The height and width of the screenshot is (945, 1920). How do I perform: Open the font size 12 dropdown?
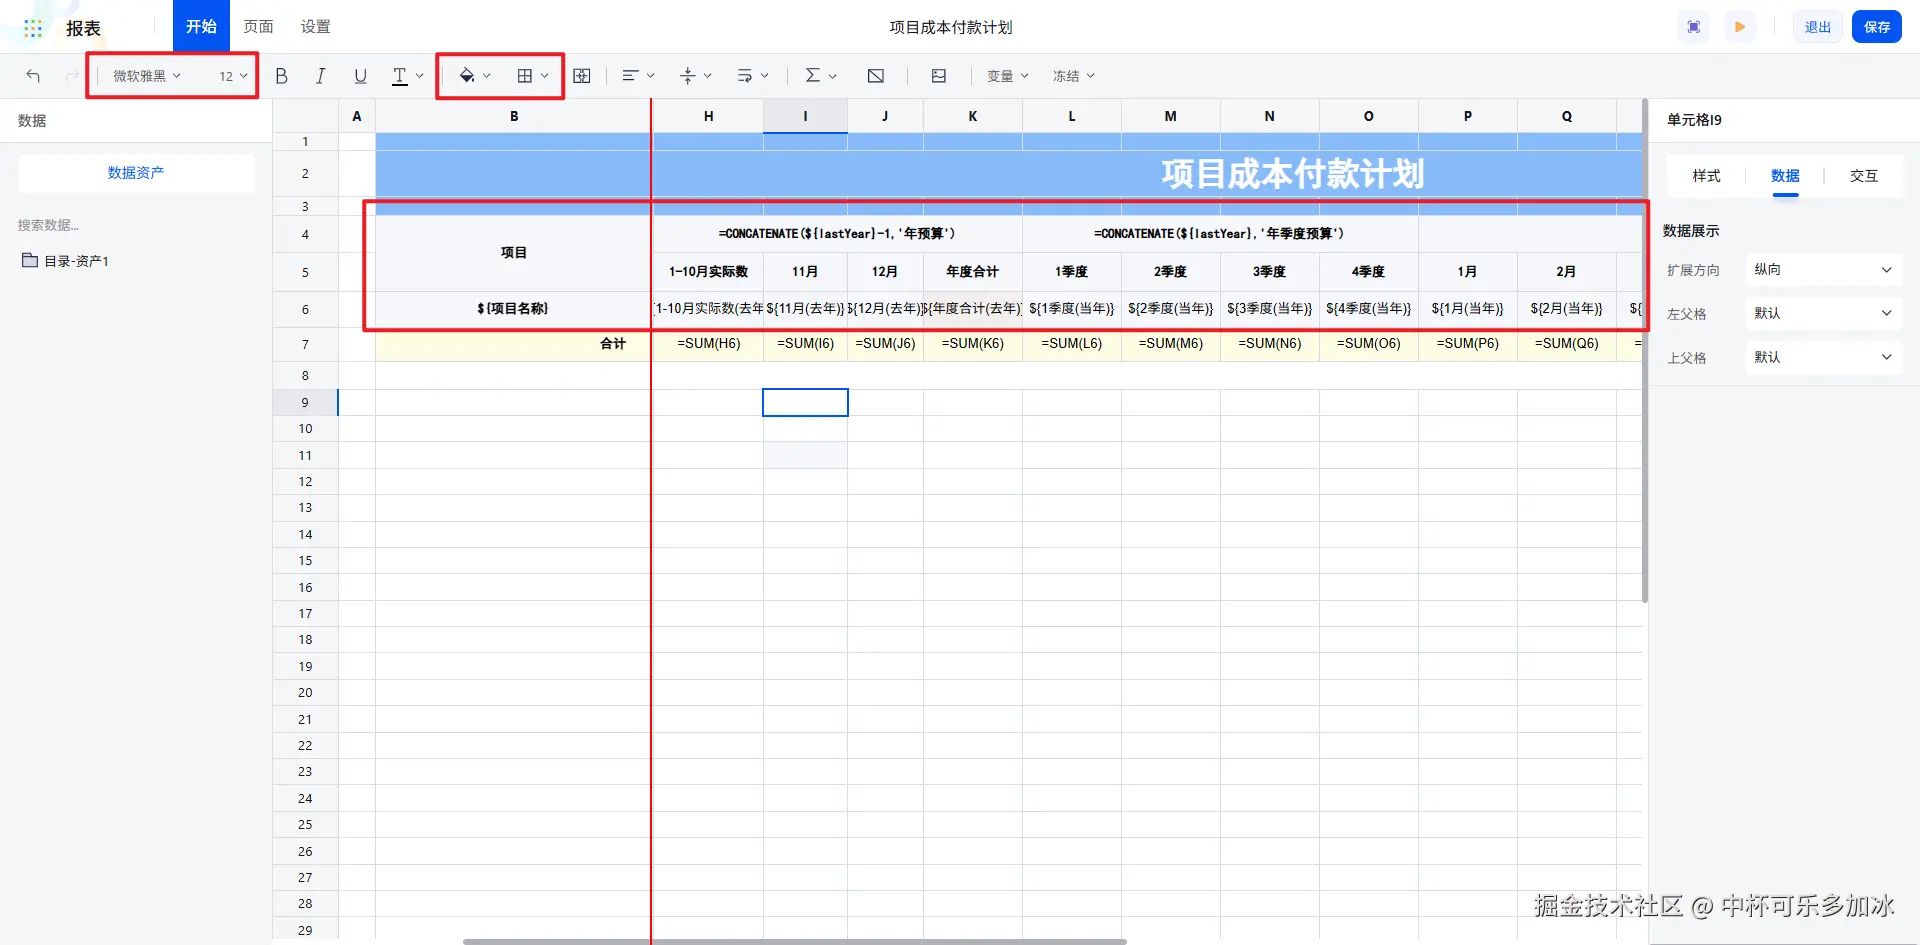pos(233,76)
